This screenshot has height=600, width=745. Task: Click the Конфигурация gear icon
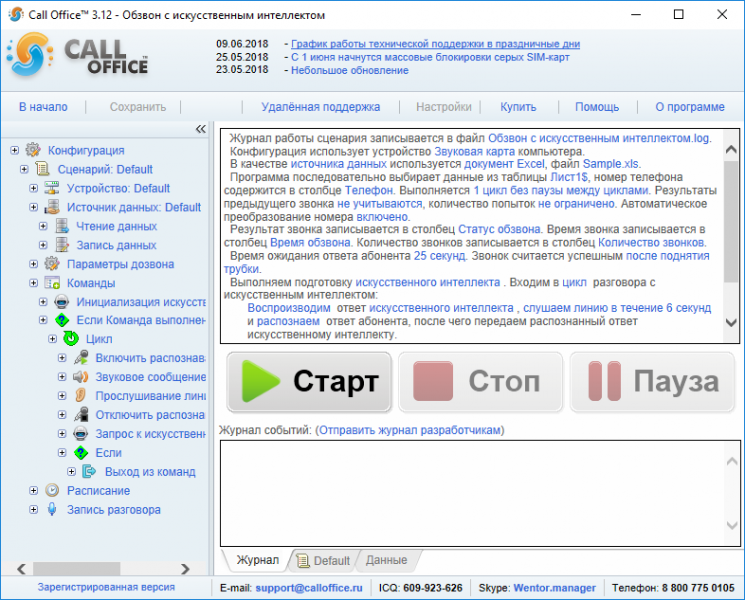pos(33,150)
